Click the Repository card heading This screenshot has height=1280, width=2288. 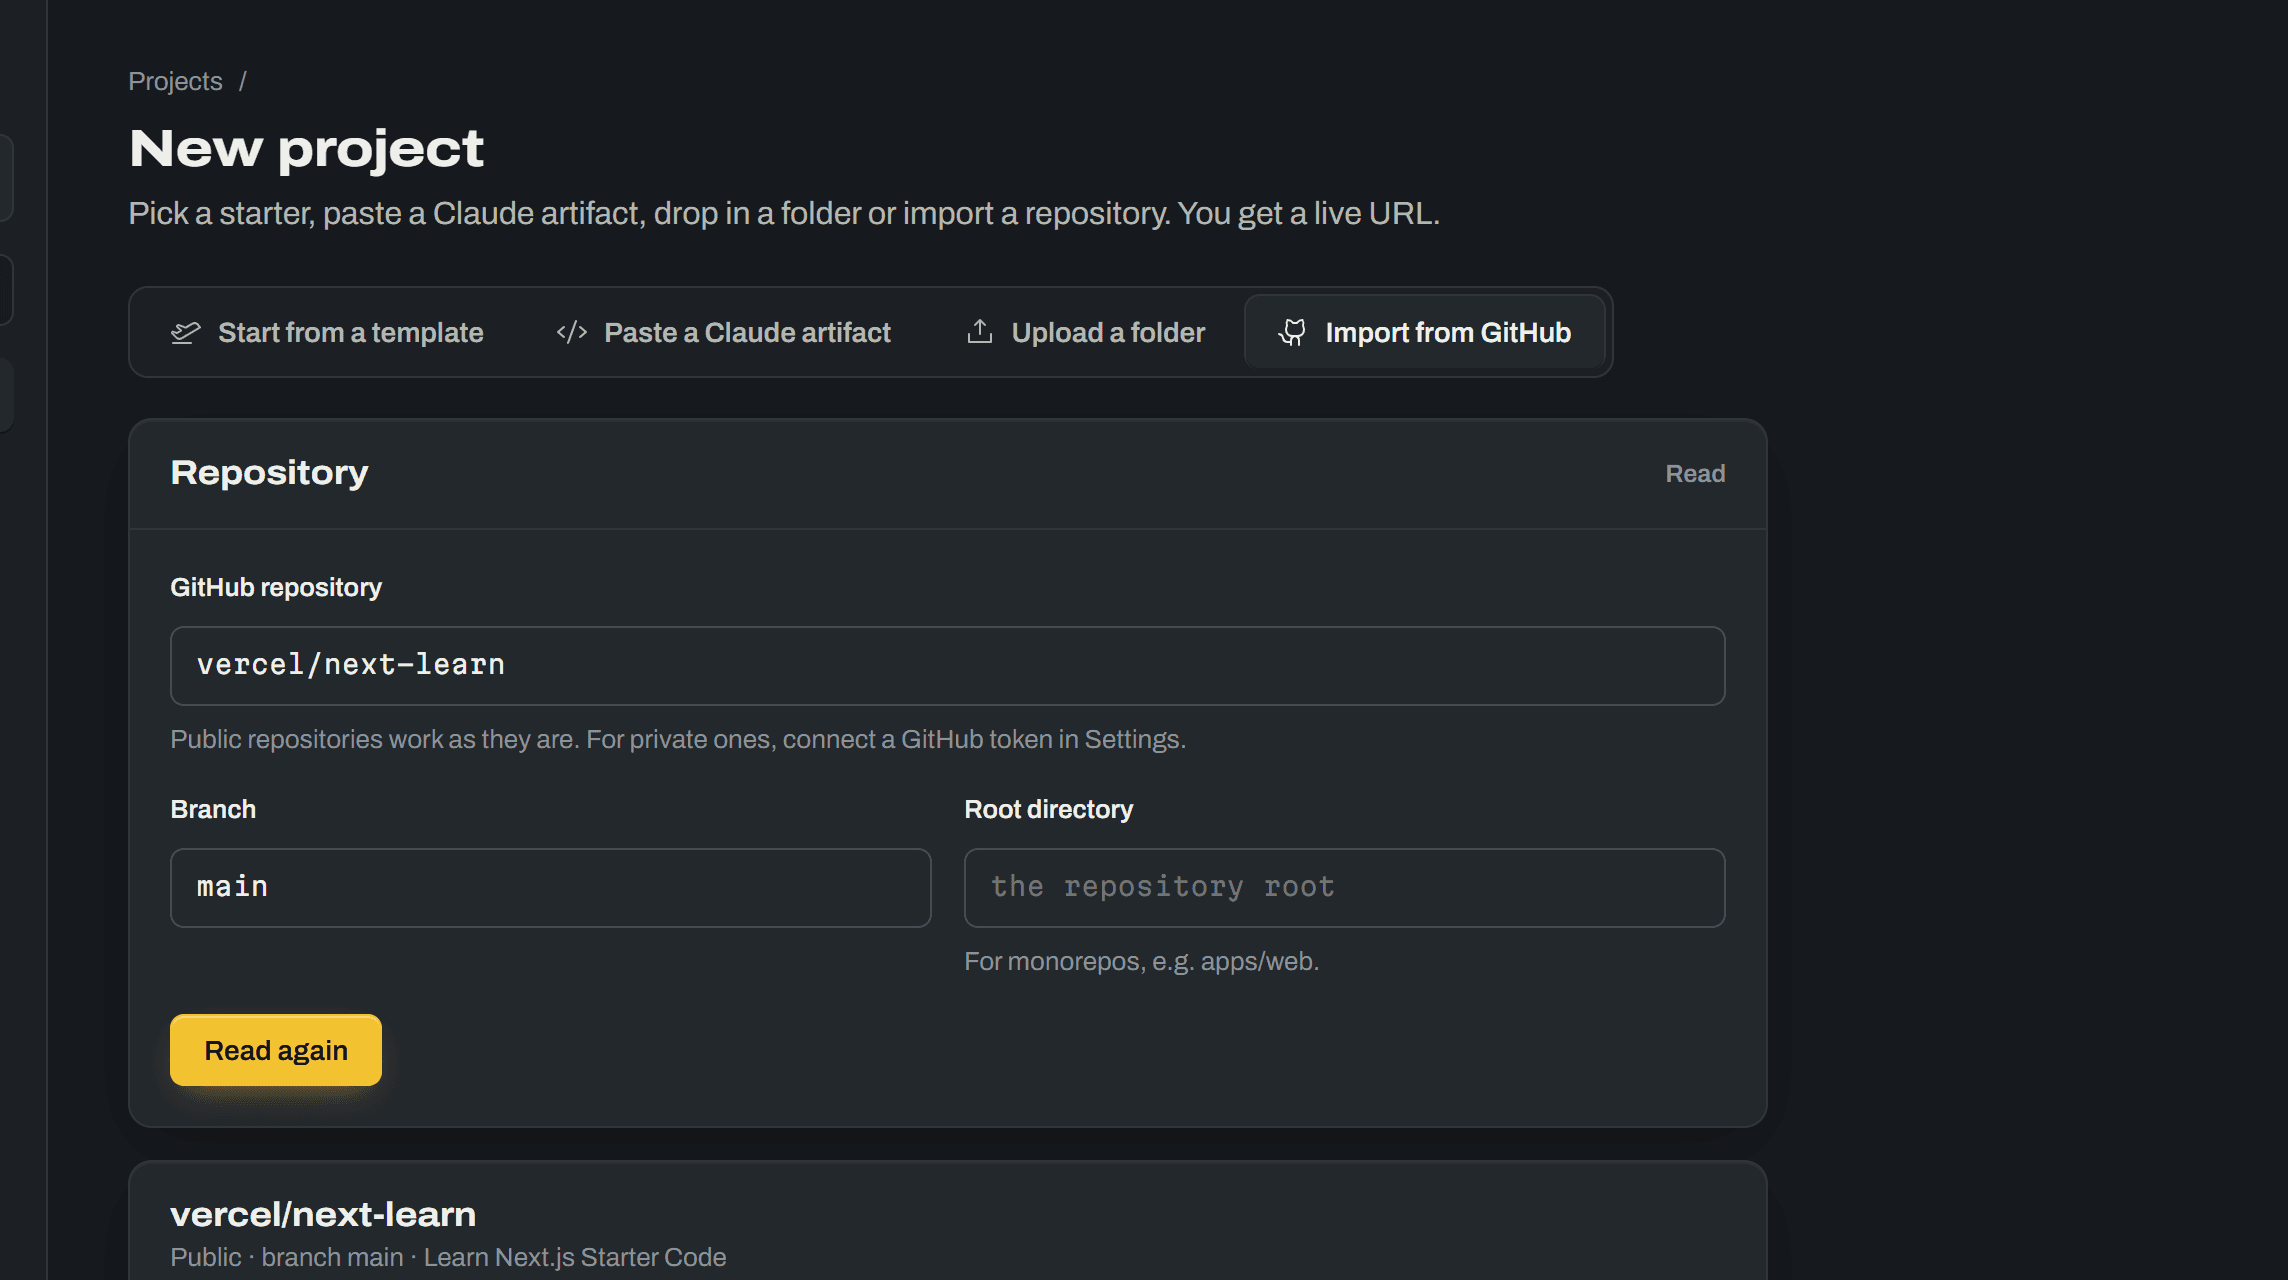pos(269,473)
